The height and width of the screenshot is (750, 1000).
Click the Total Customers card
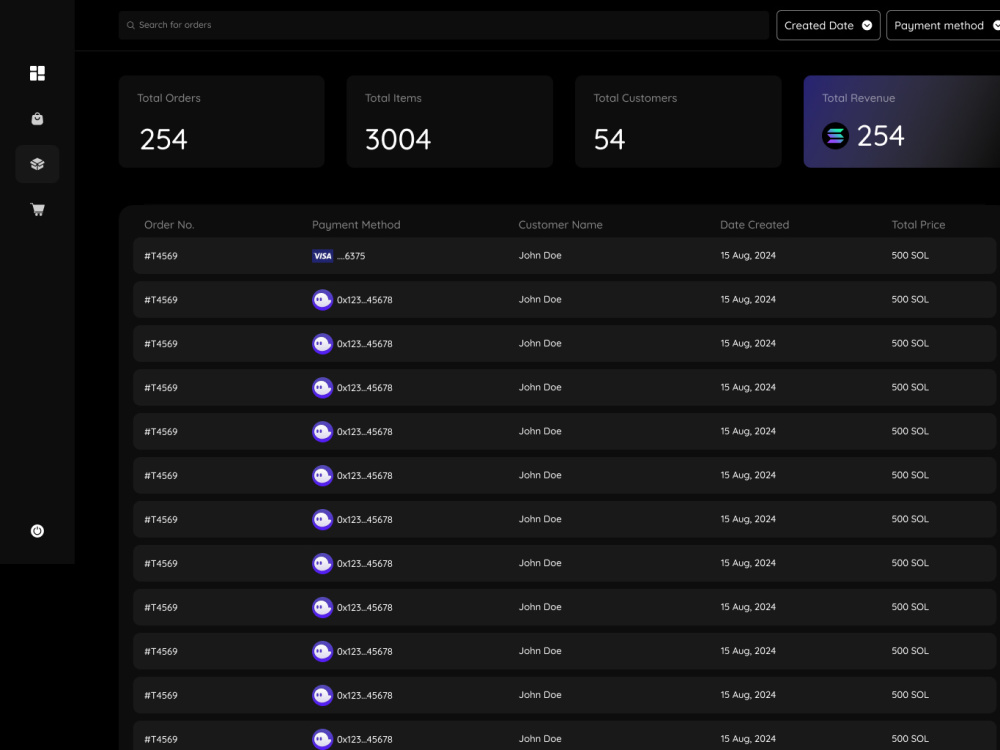[678, 122]
